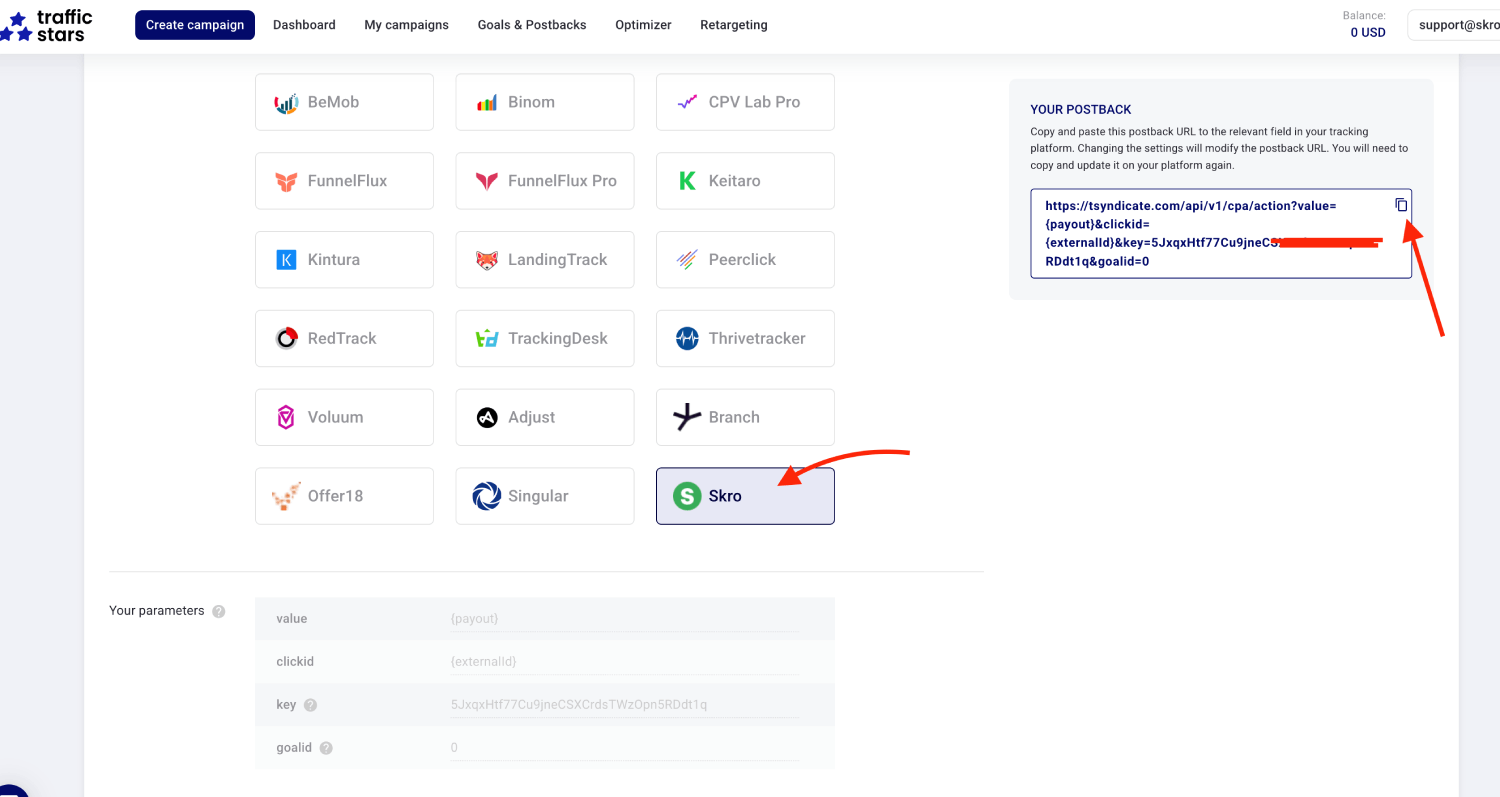1500x797 pixels.
Task: Click the Branch logo icon
Action: pos(687,417)
